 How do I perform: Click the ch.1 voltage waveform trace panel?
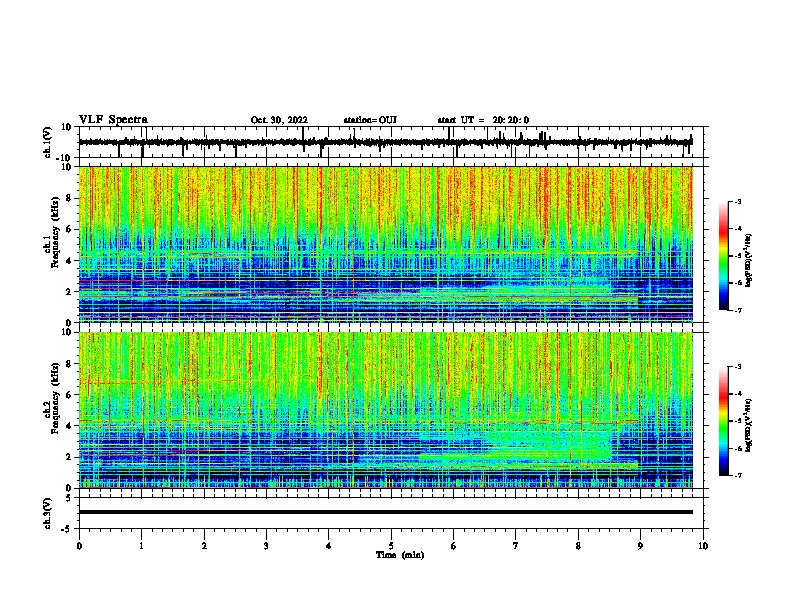click(x=391, y=142)
